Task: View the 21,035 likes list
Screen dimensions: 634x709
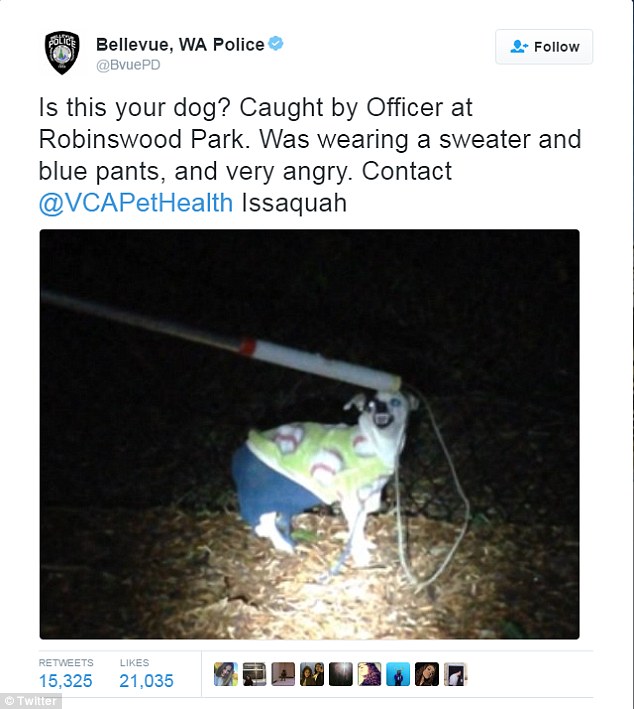Action: (x=146, y=674)
